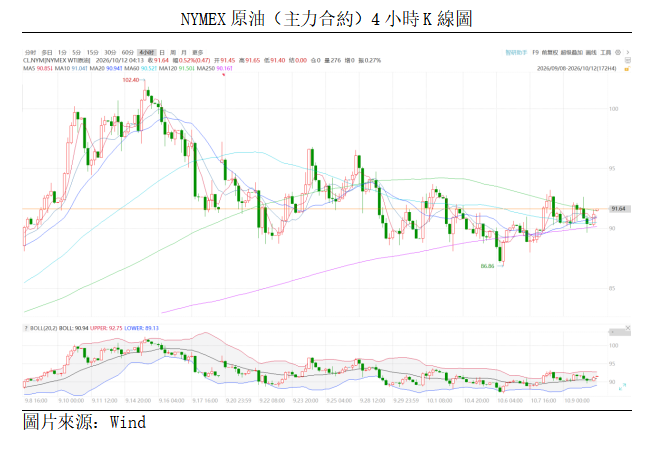Click the MA60 90.52 indicator value
Screen dimensions: 654x463
click(x=141, y=68)
